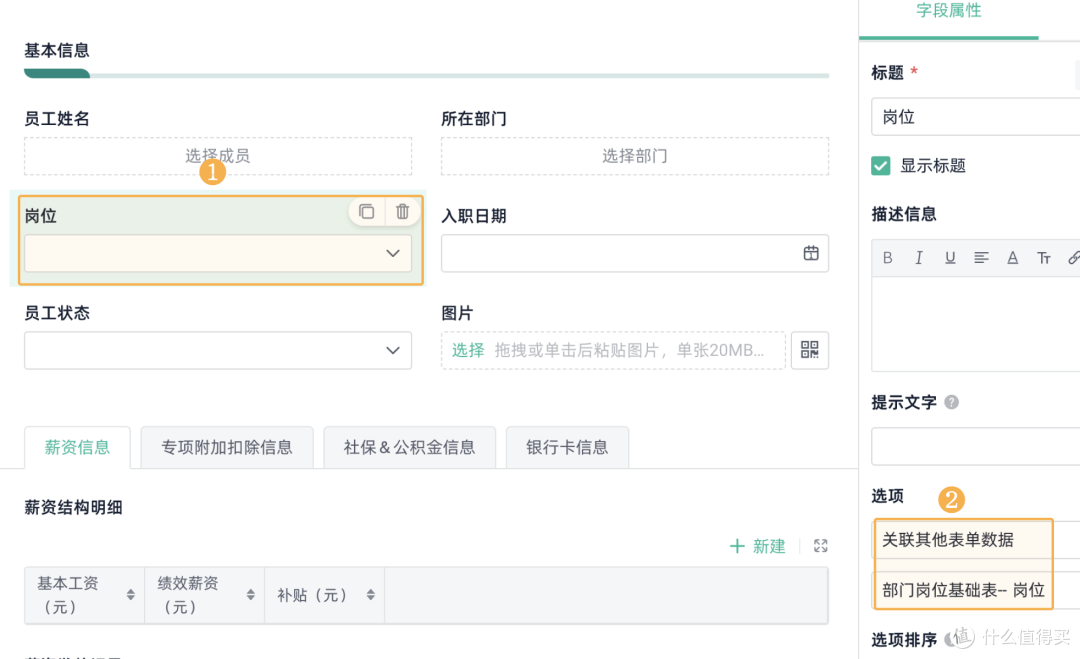The image size is (1080, 659).
Task: Change font color in description editor
Action: coord(1012,258)
